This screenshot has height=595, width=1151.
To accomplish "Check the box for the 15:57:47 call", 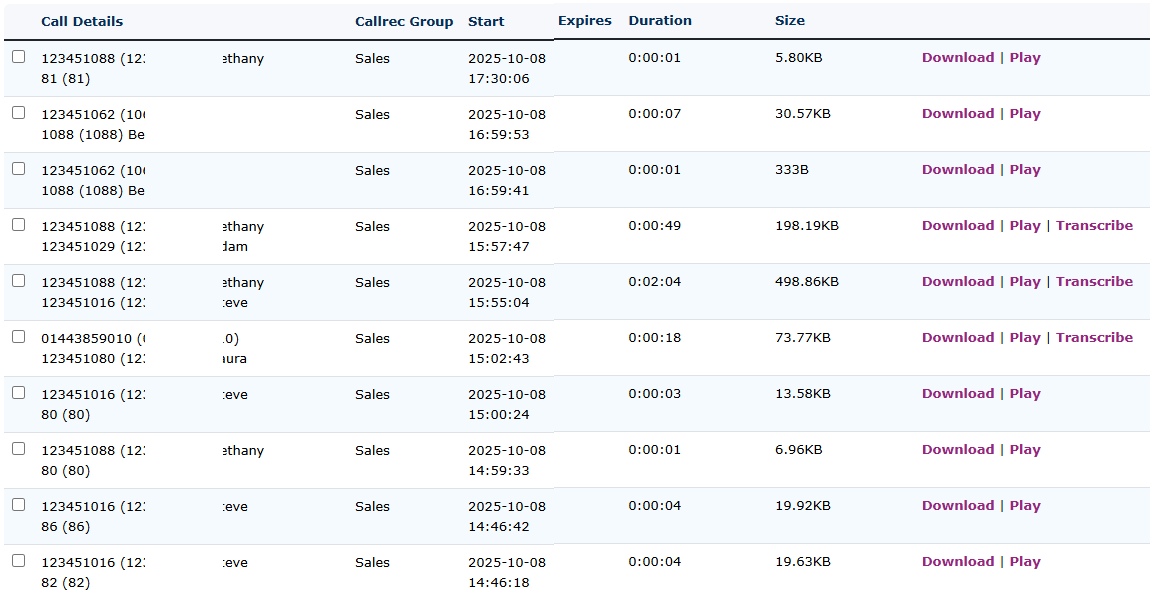I will (x=18, y=225).
